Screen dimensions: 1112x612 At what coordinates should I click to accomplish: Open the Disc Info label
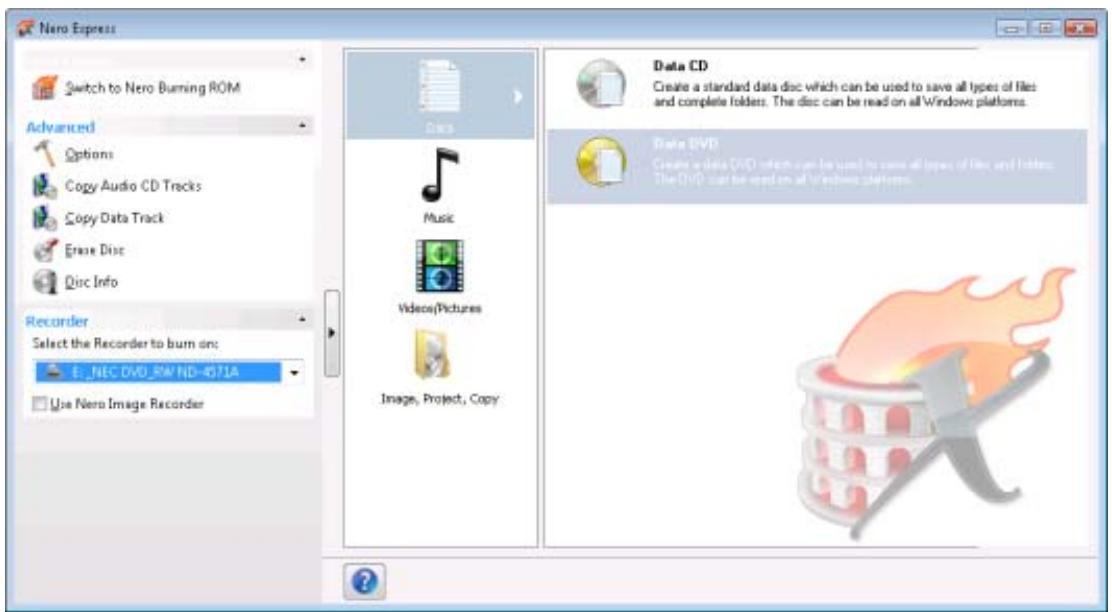point(91,282)
